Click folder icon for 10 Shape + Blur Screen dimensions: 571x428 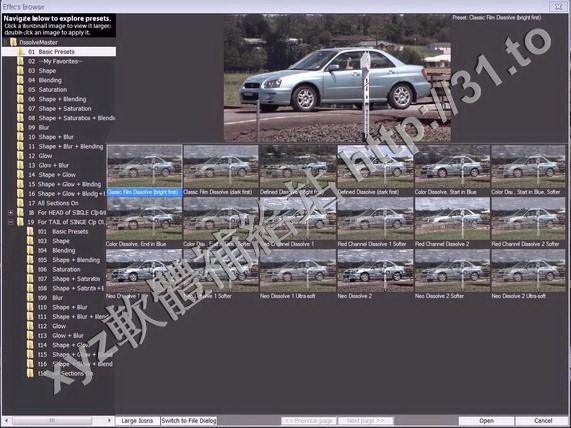coord(20,137)
